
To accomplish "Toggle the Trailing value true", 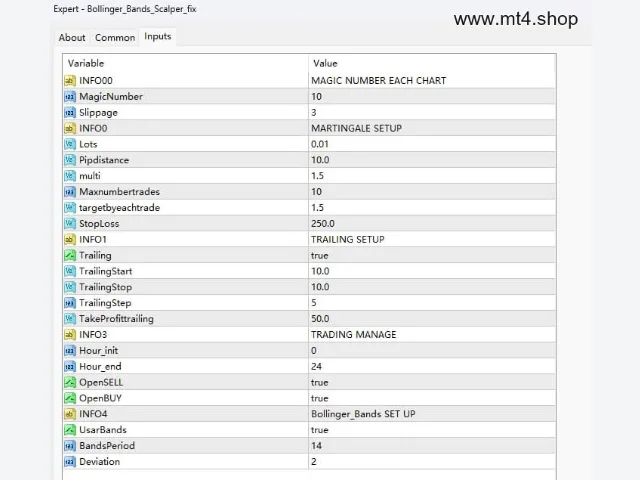I will [320, 256].
